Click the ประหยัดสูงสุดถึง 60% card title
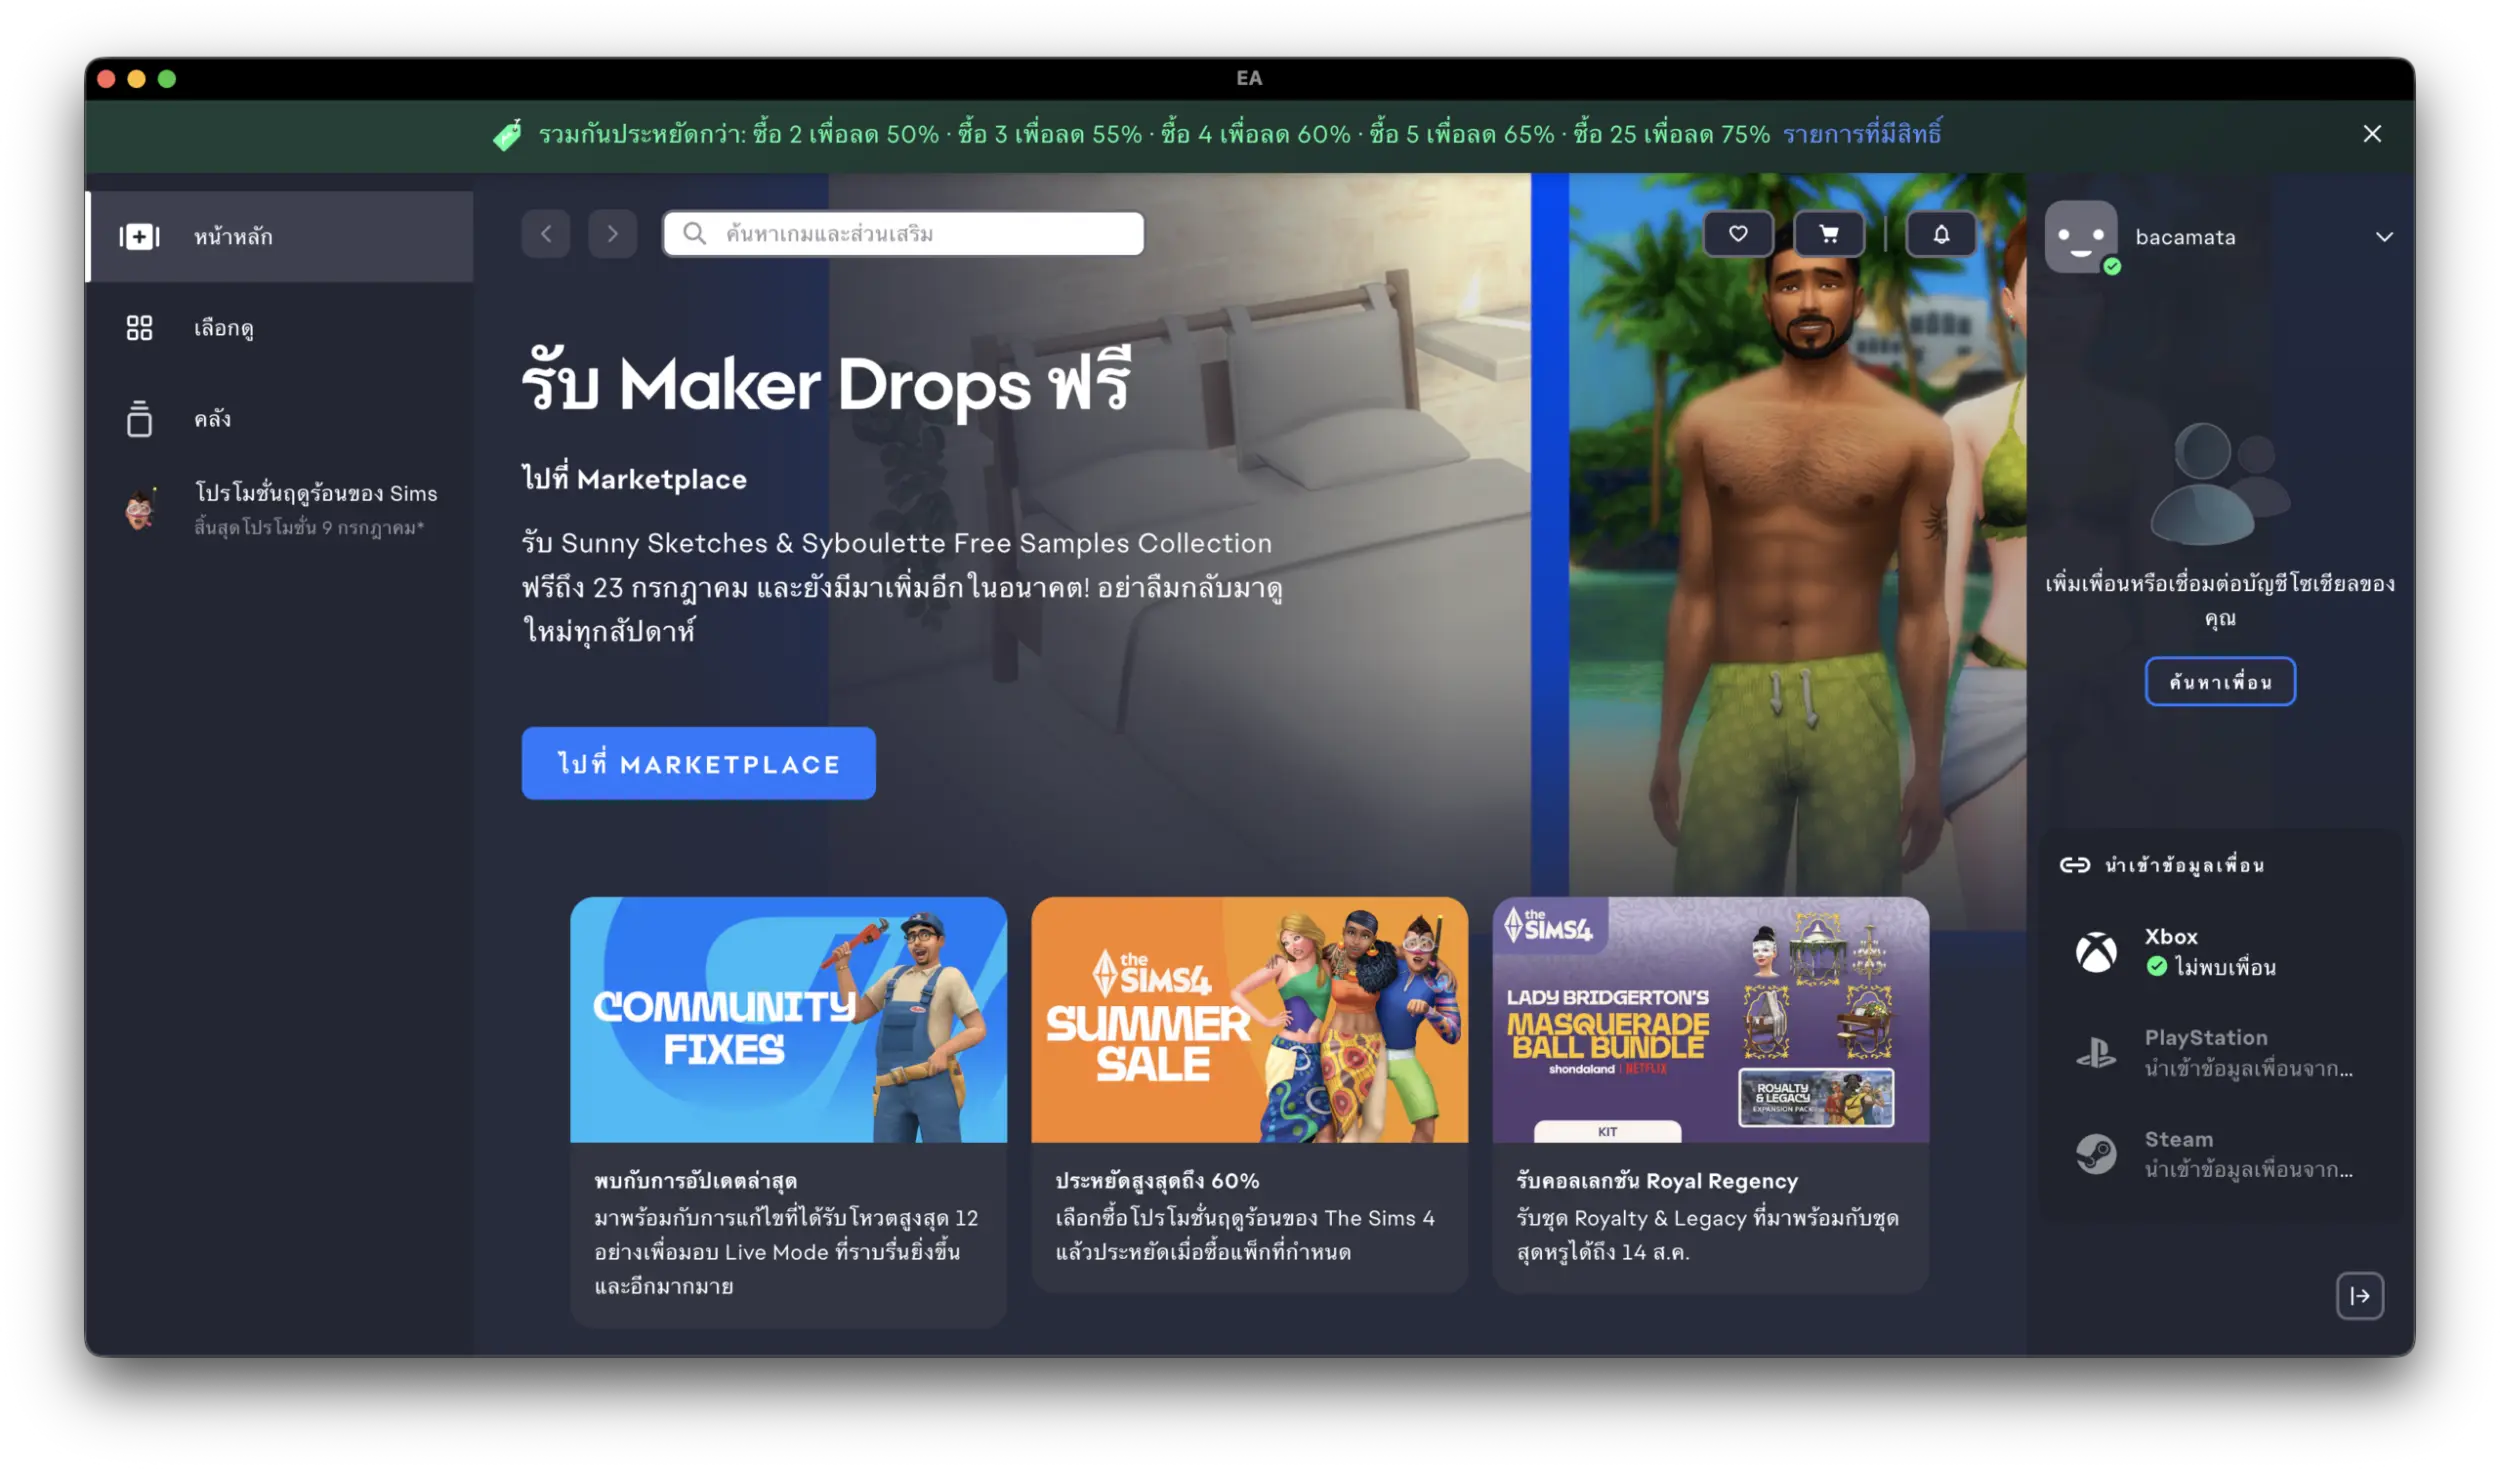The image size is (2500, 1469). point(1157,1181)
